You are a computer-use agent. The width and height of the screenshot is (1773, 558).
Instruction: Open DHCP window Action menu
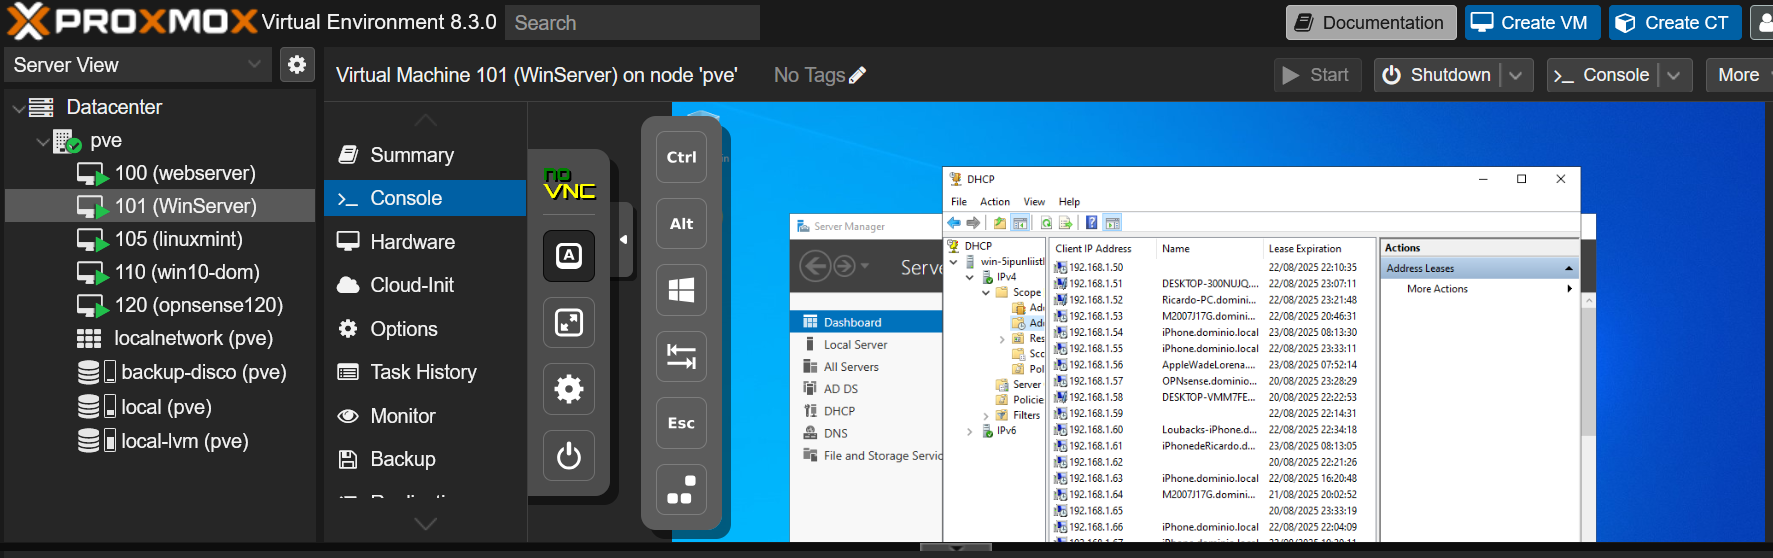click(x=995, y=202)
